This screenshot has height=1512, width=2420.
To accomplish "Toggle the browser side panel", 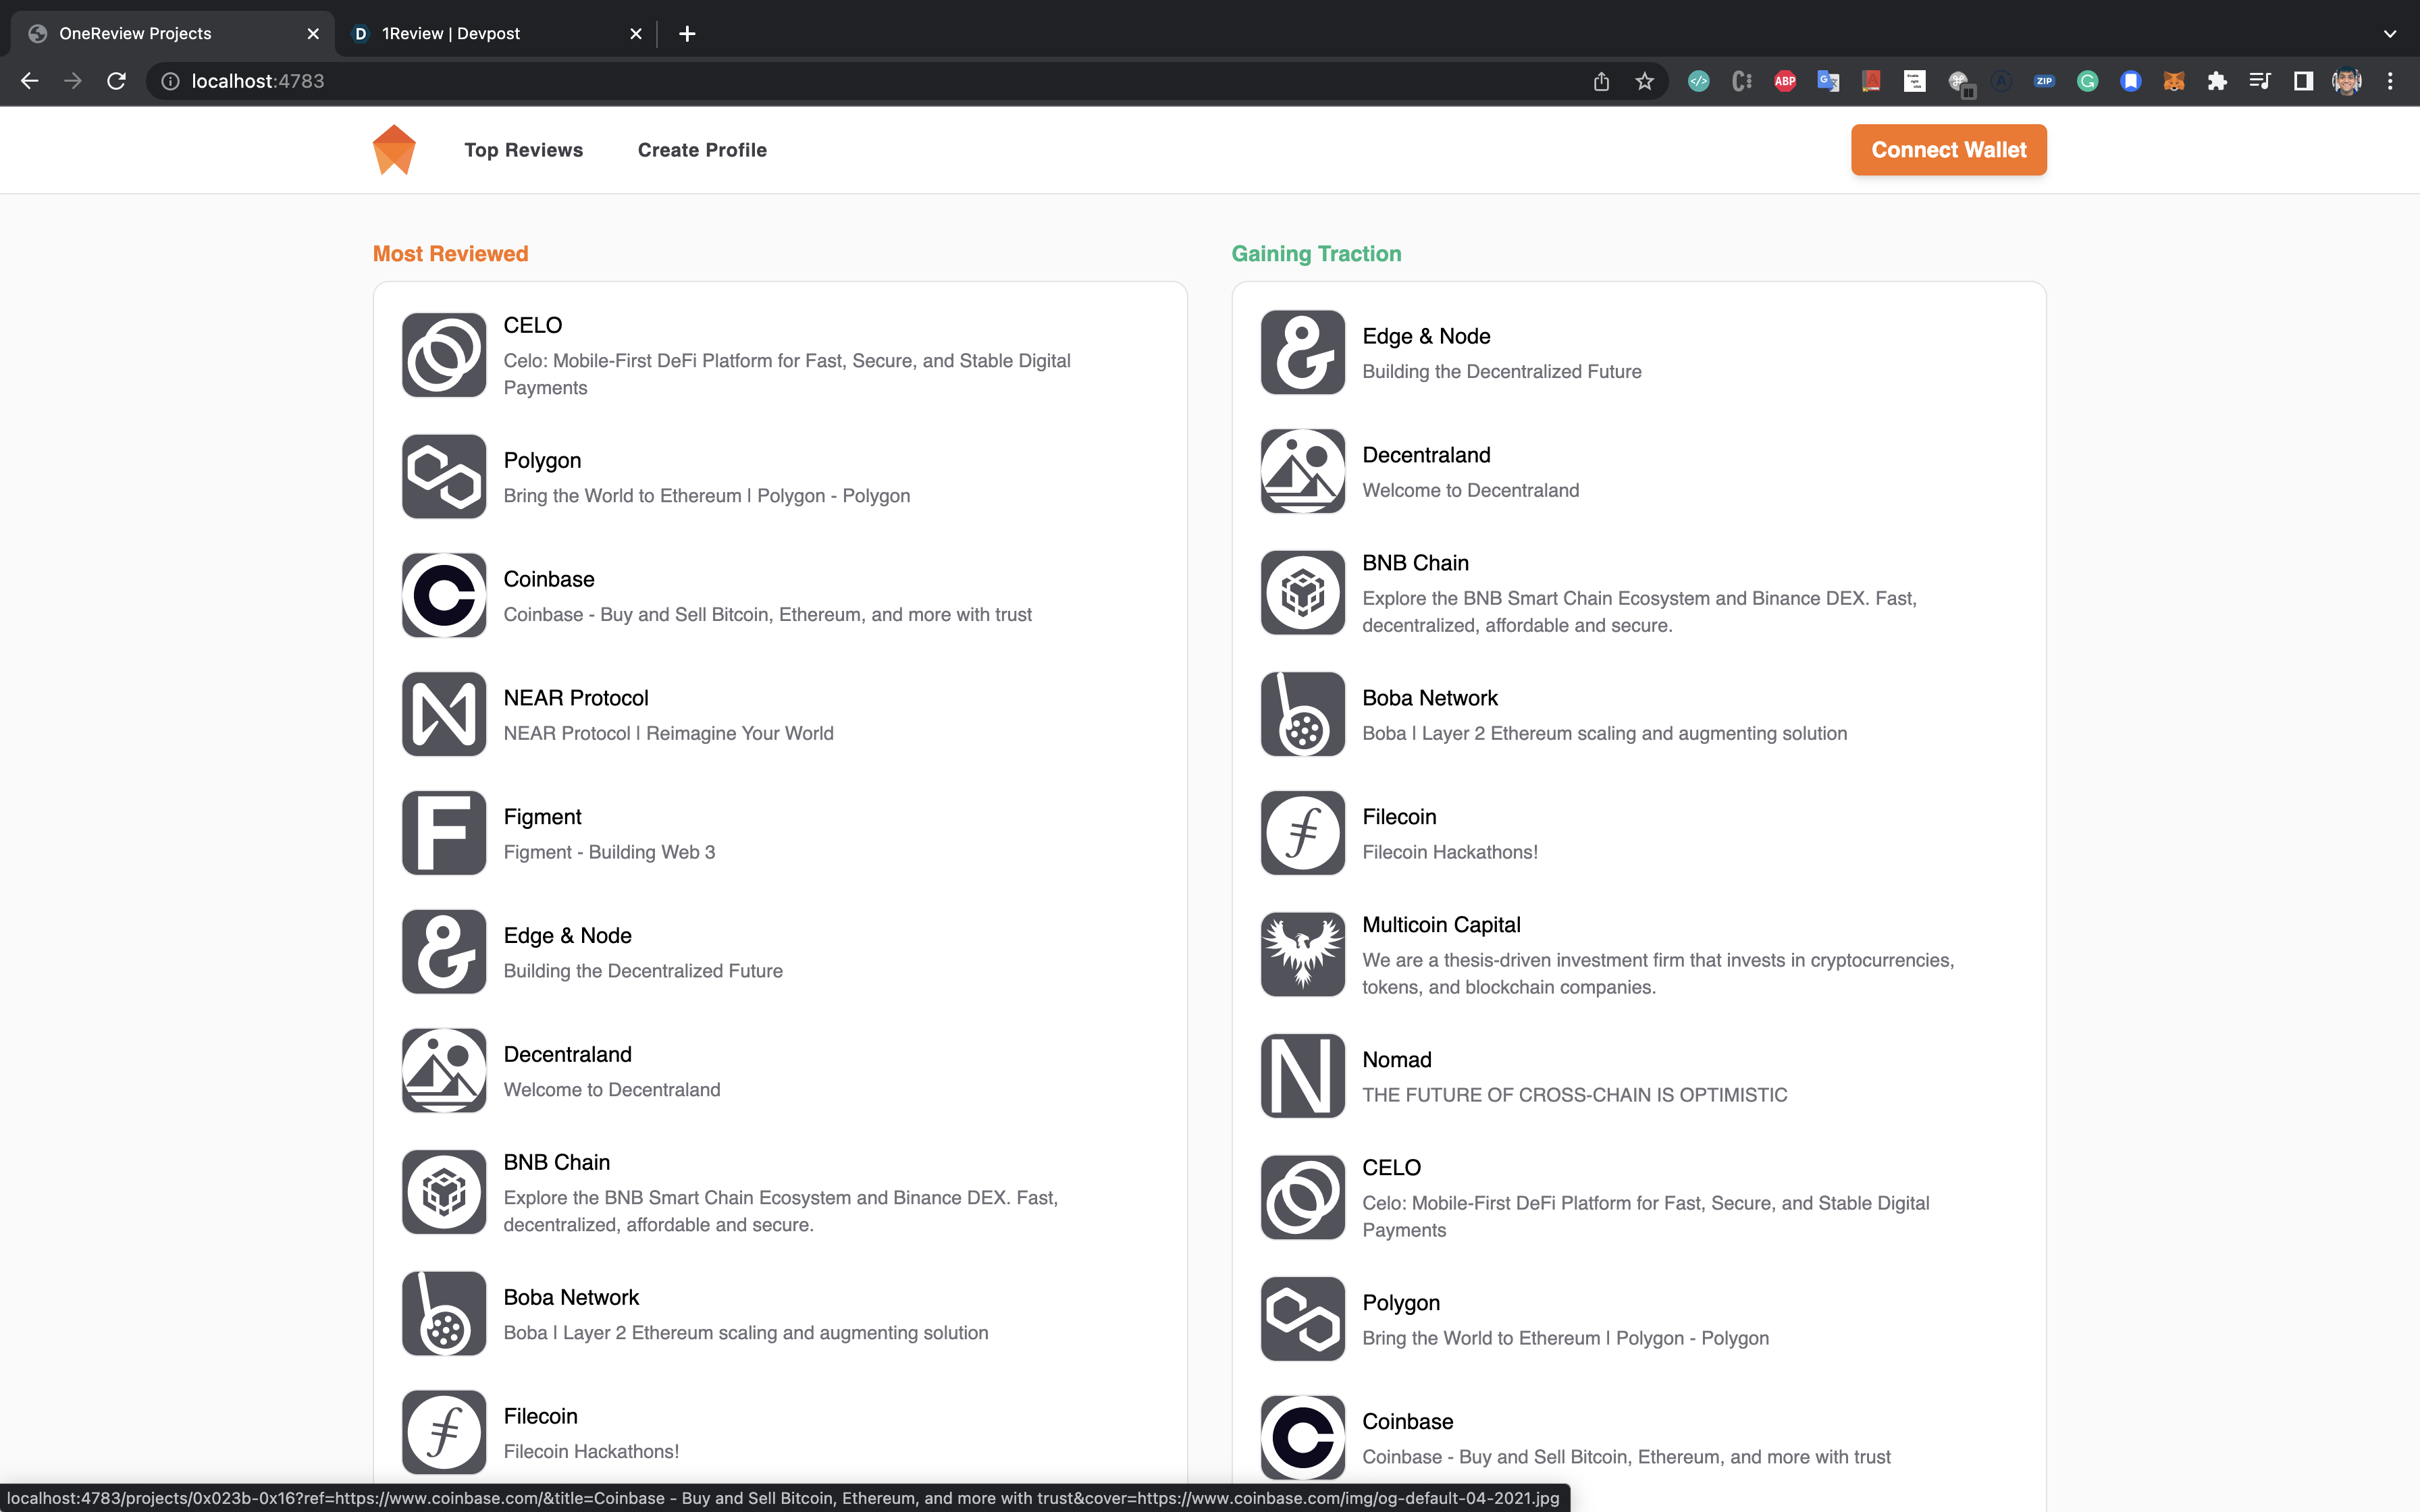I will click(x=2303, y=81).
